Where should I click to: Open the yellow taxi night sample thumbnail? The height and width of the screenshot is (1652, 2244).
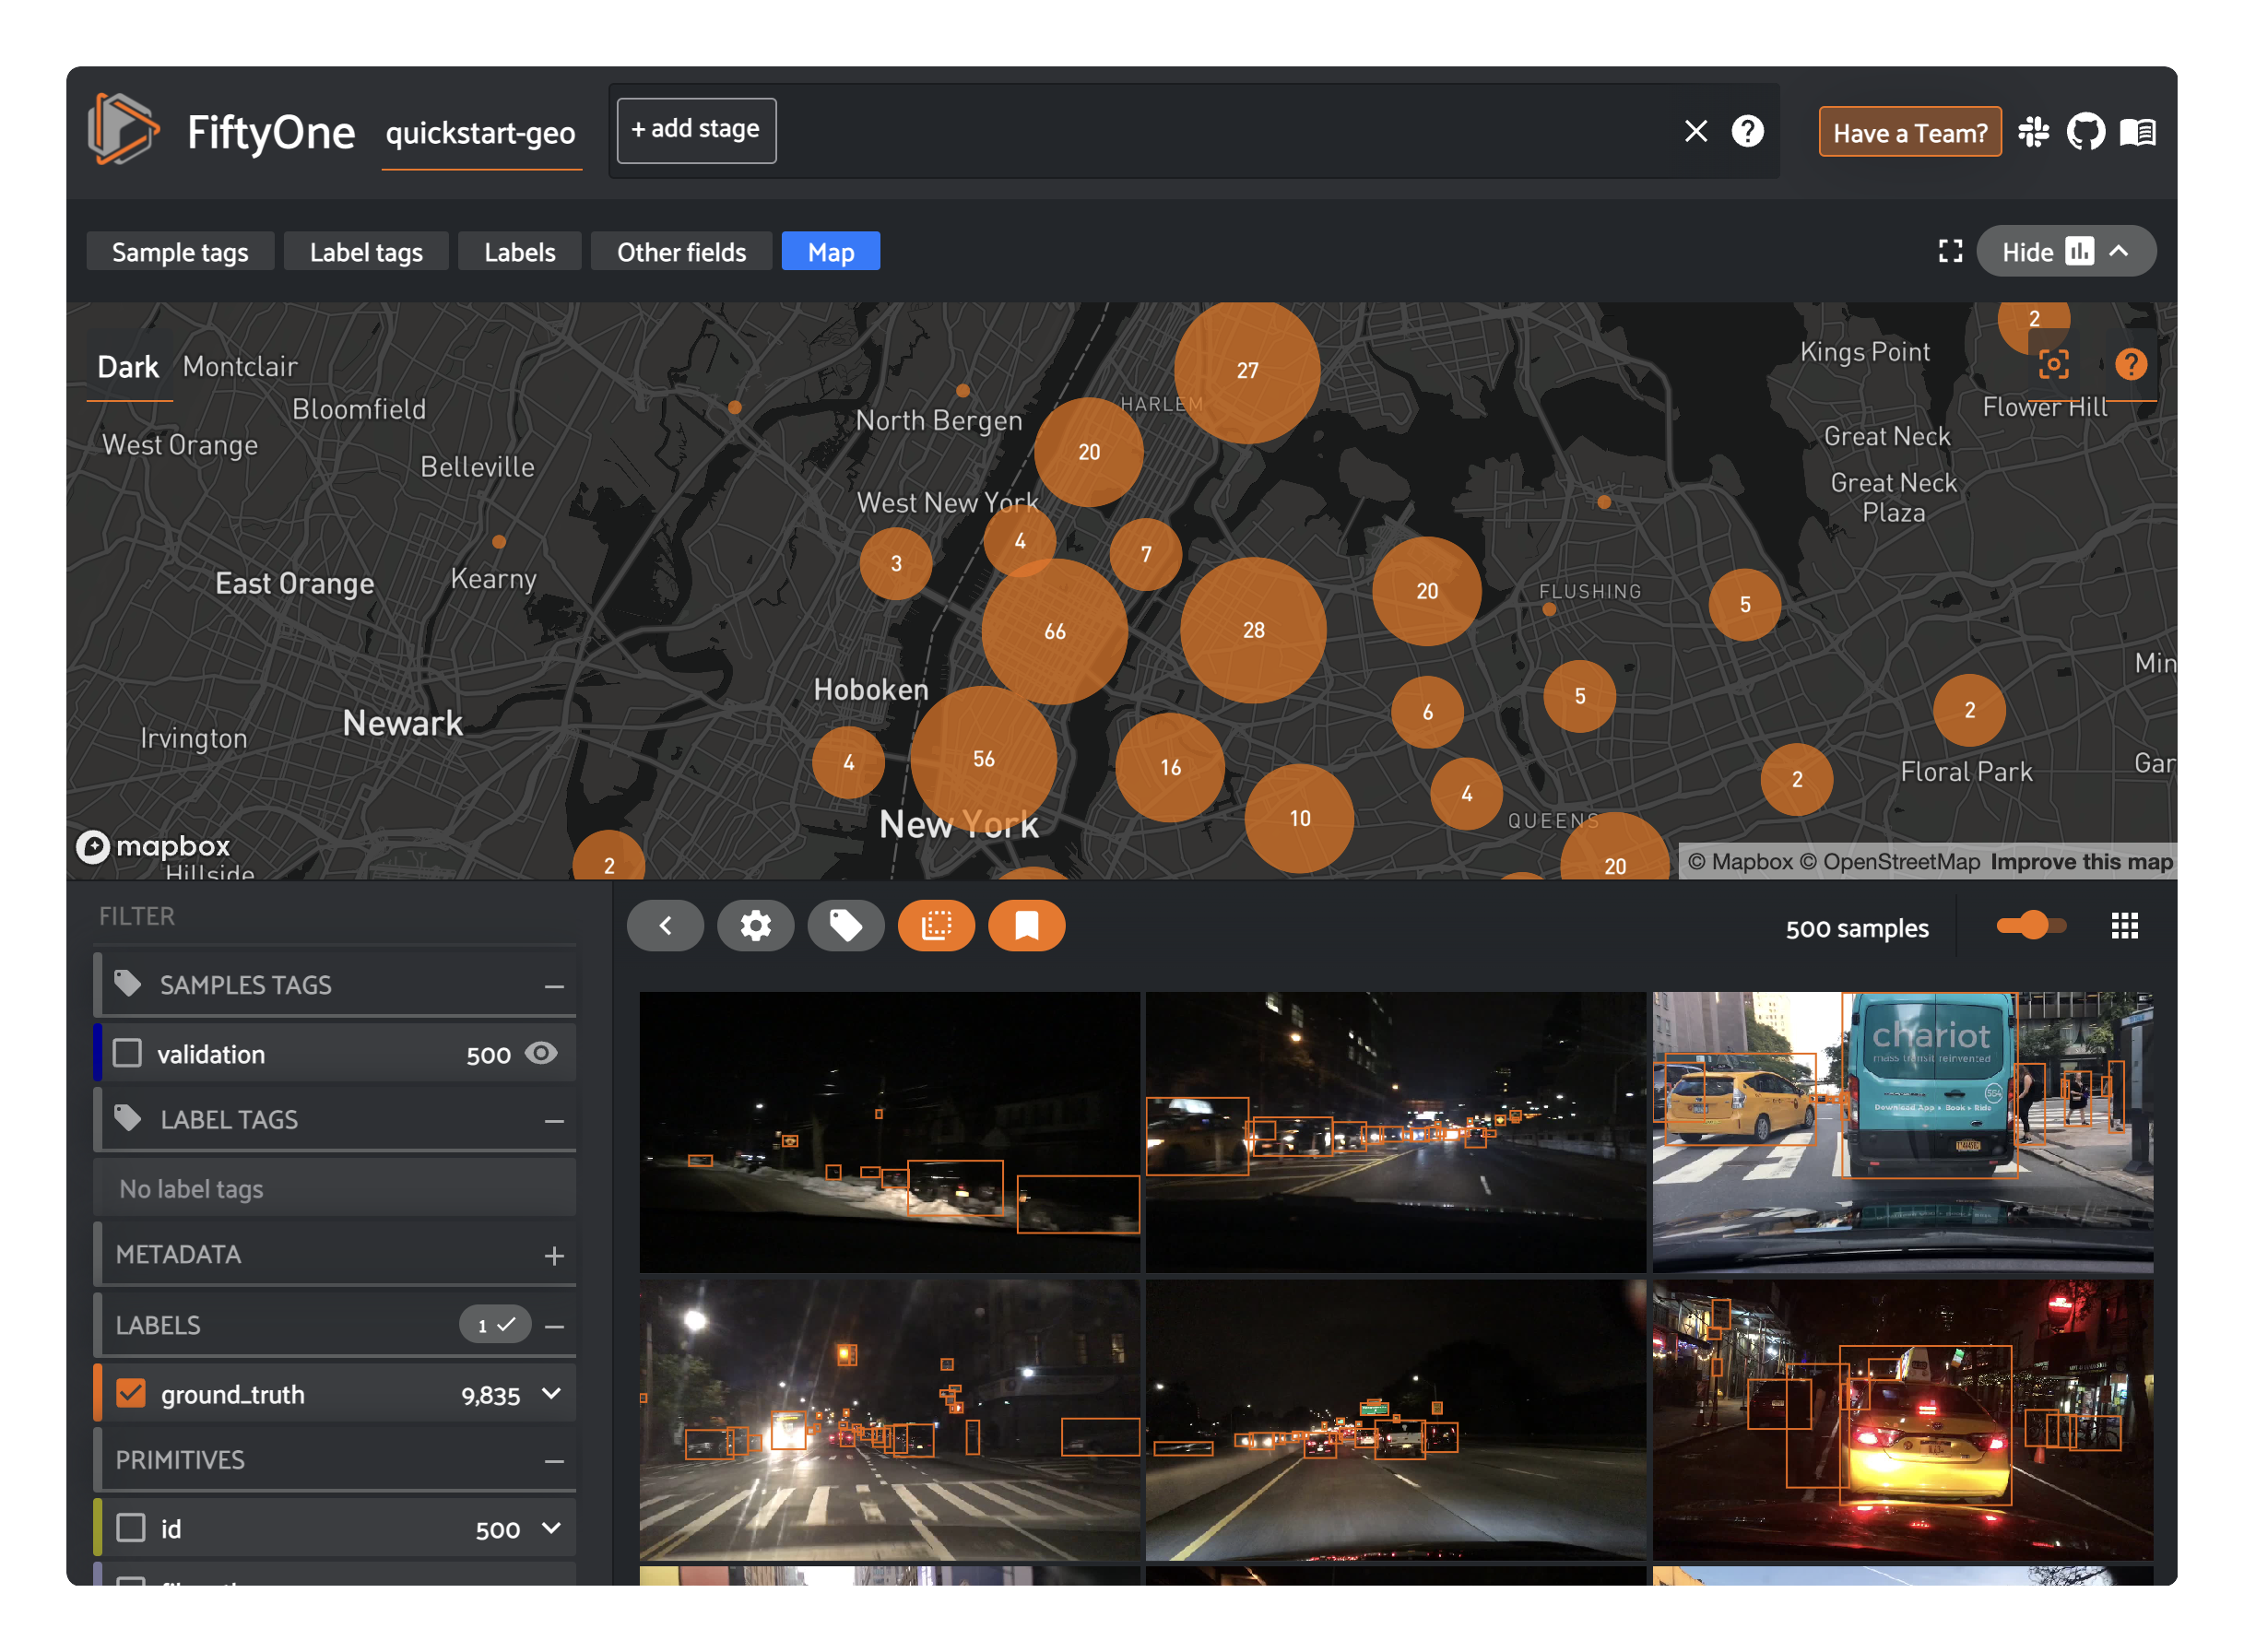(x=1902, y=1419)
